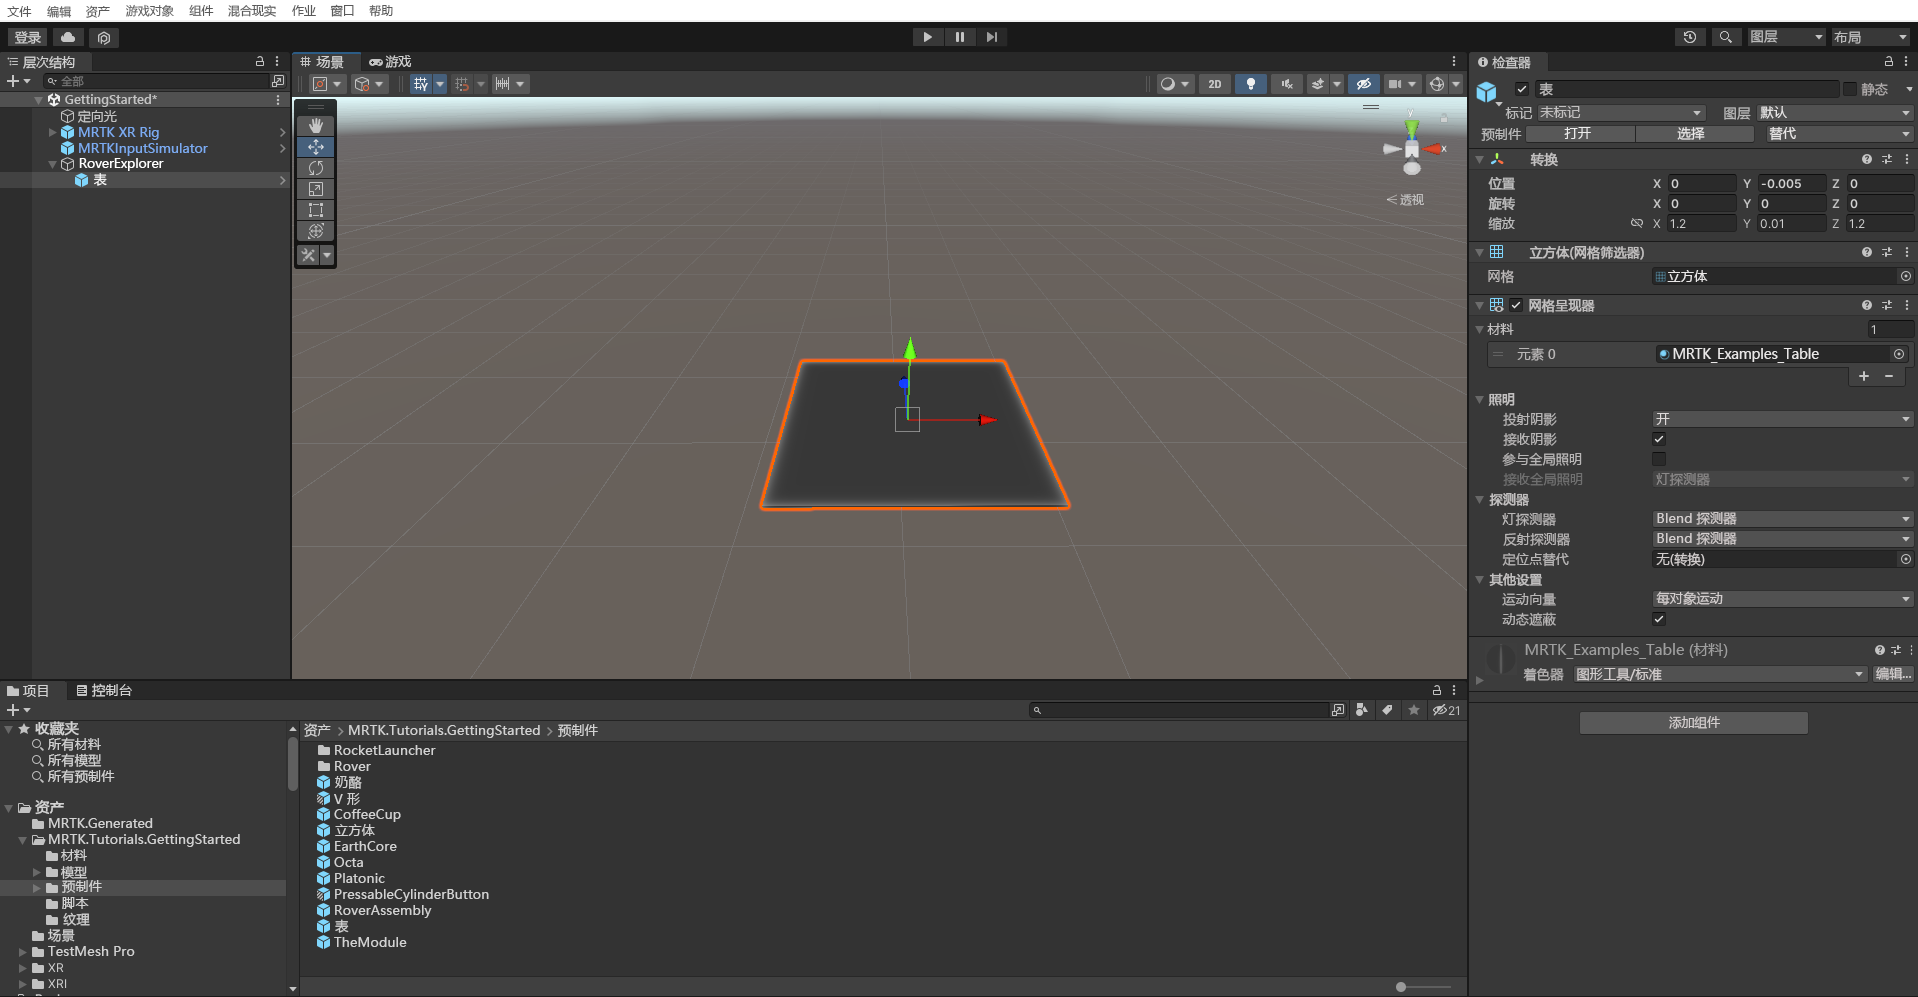This screenshot has height=997, width=1918.
Task: Toggle the Dynamic Occlusion checkbox
Action: click(1659, 619)
